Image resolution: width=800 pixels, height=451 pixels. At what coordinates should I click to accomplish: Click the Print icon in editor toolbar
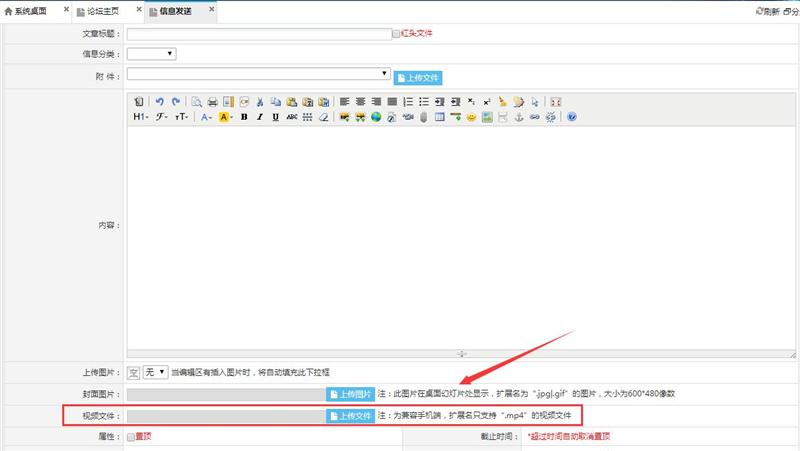point(213,101)
